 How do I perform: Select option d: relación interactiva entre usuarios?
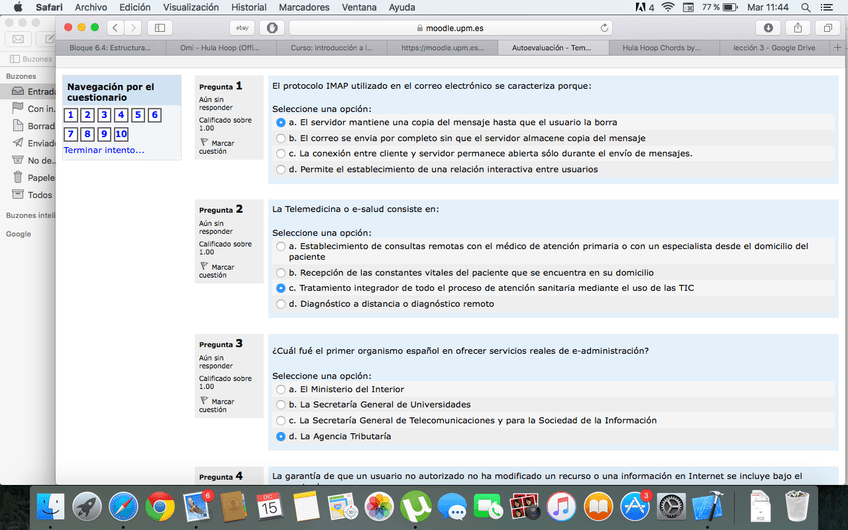[280, 169]
